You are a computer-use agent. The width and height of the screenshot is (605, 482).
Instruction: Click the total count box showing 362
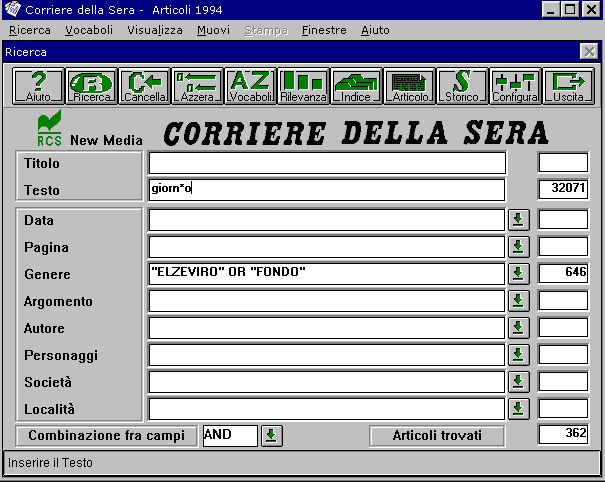pos(563,435)
